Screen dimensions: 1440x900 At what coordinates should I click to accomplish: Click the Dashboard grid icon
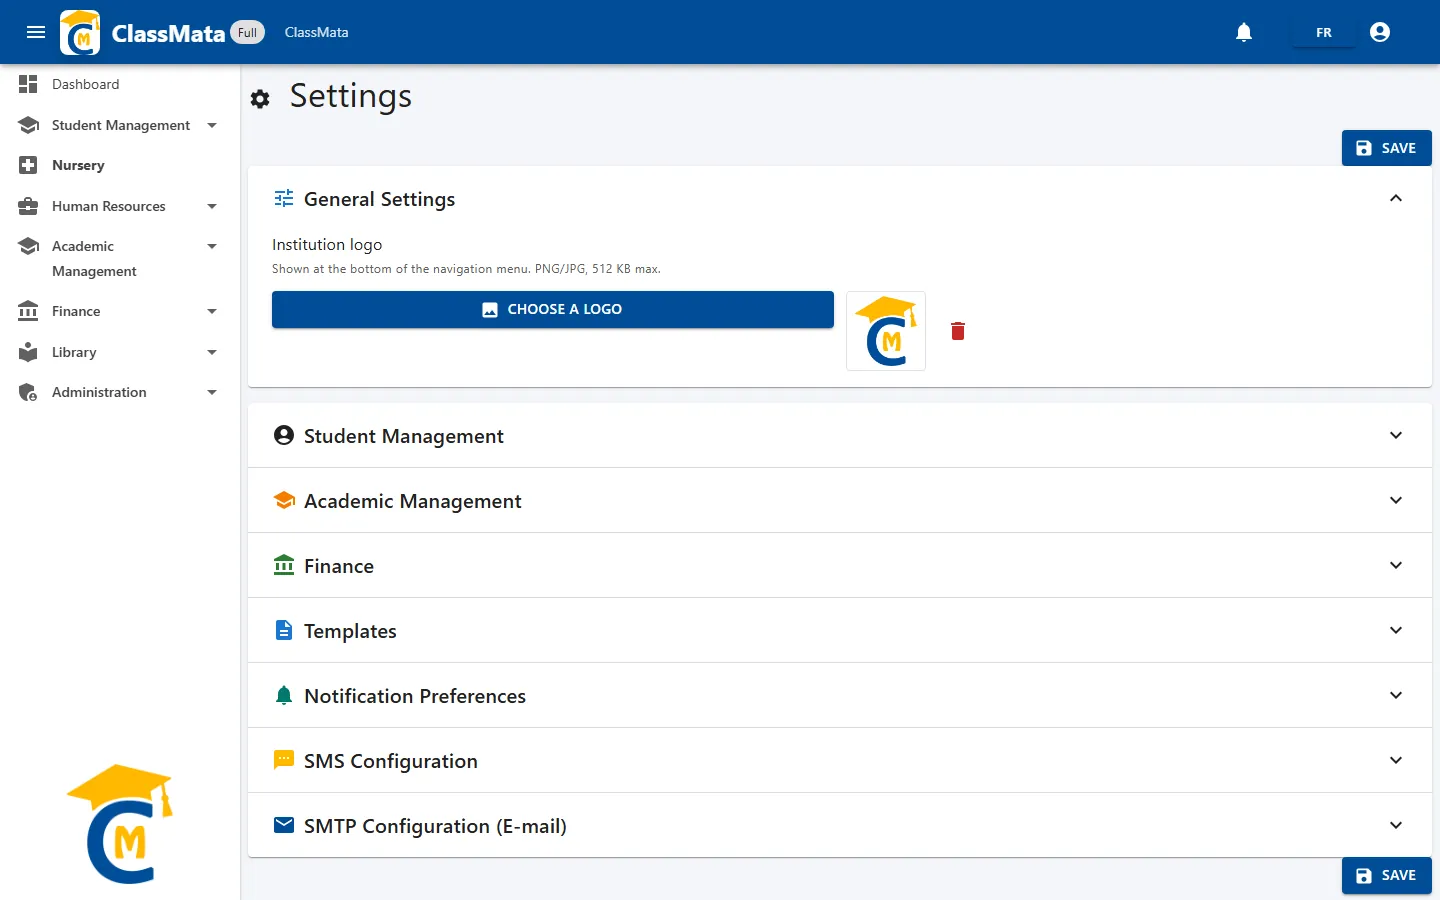[x=28, y=84]
